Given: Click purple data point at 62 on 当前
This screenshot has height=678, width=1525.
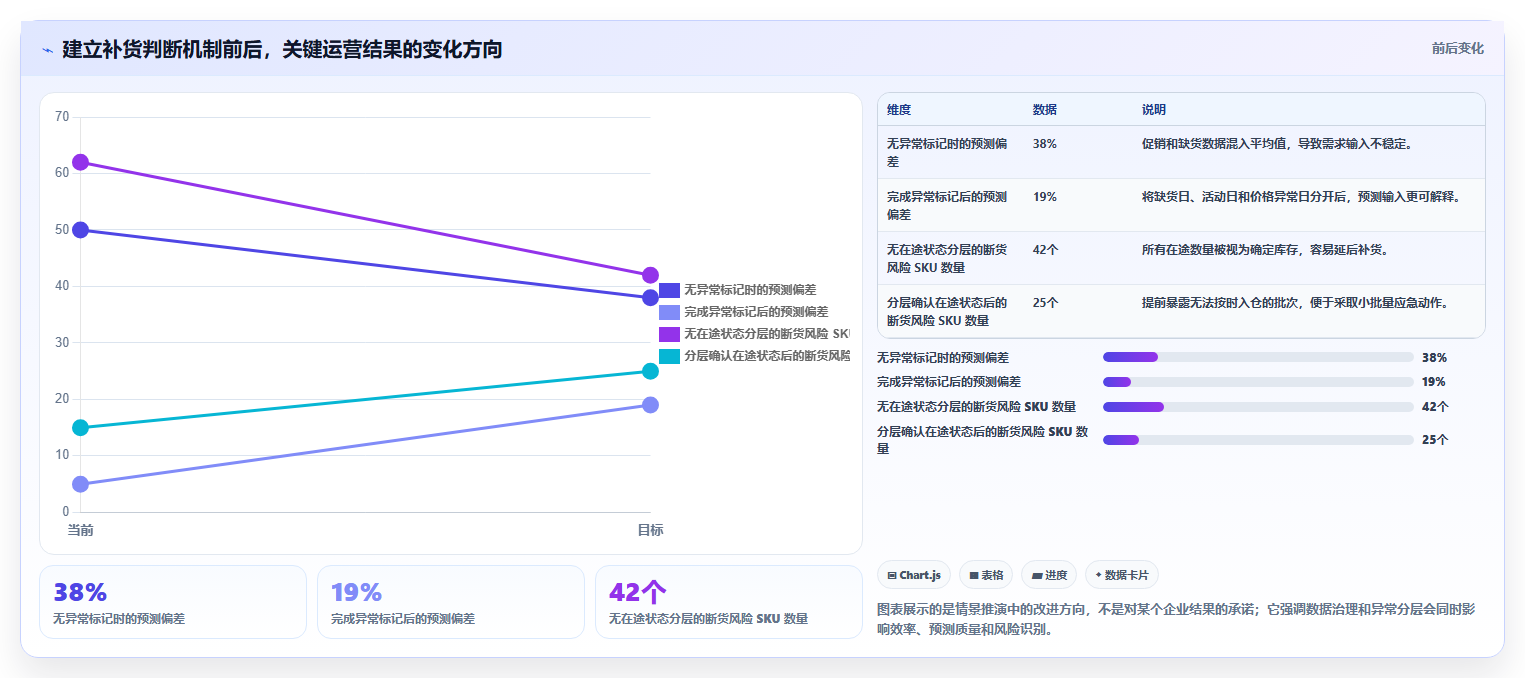Looking at the screenshot, I should click(x=81, y=162).
